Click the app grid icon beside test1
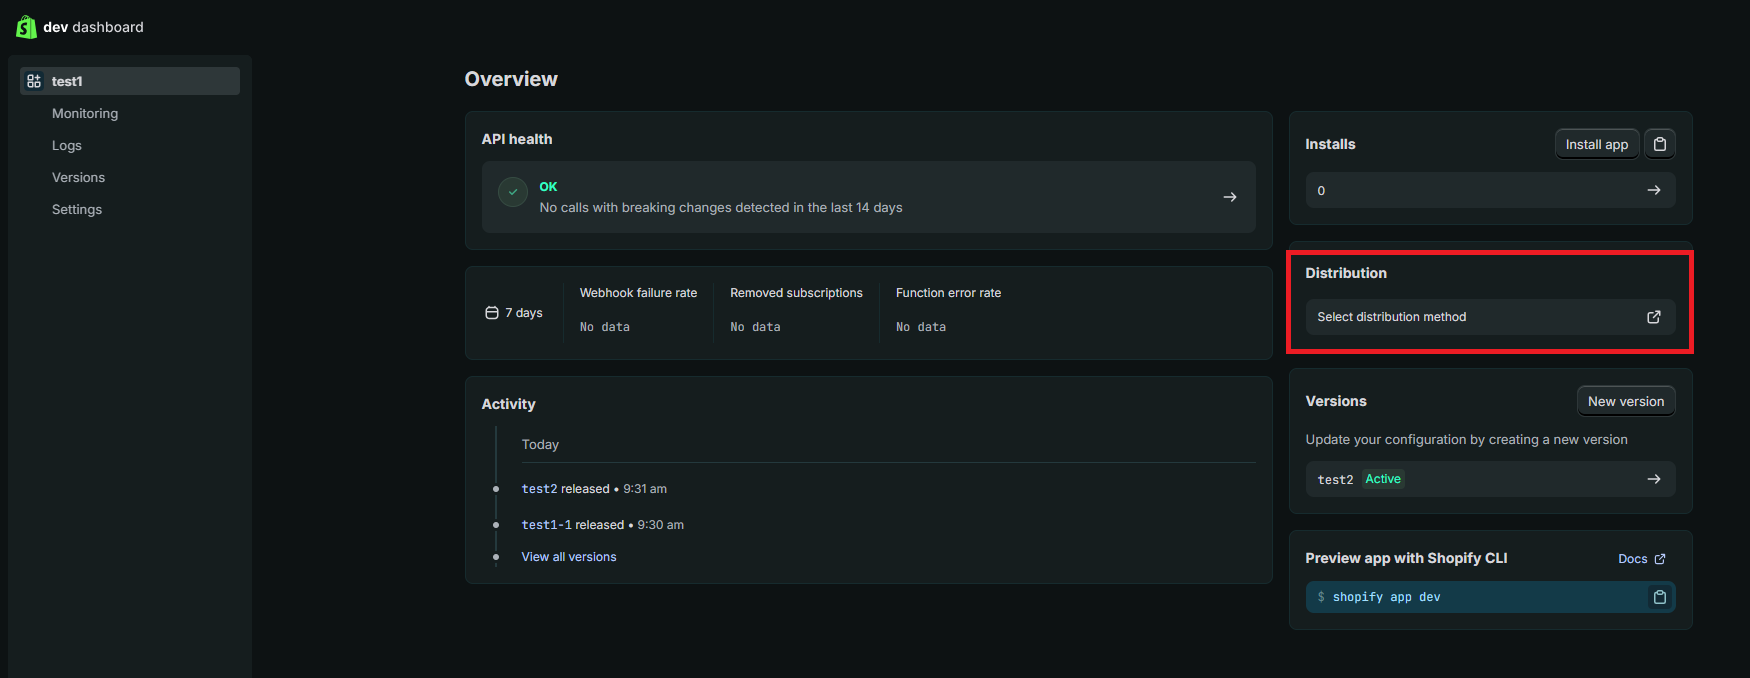The height and width of the screenshot is (678, 1750). [34, 81]
